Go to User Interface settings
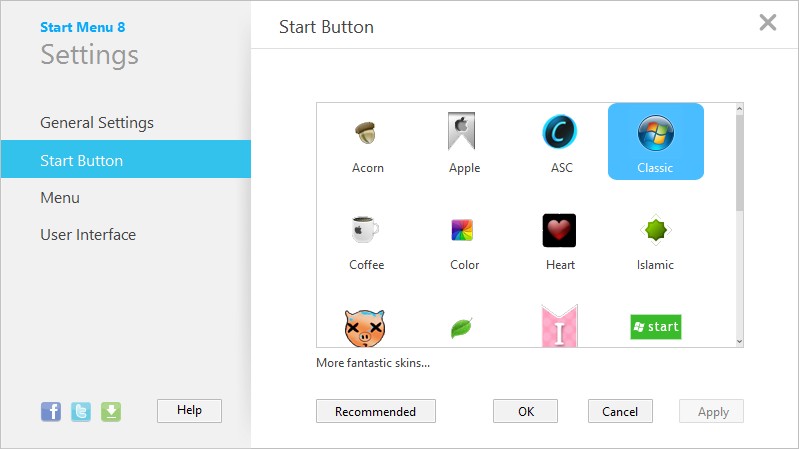The height and width of the screenshot is (449, 799). (x=88, y=235)
